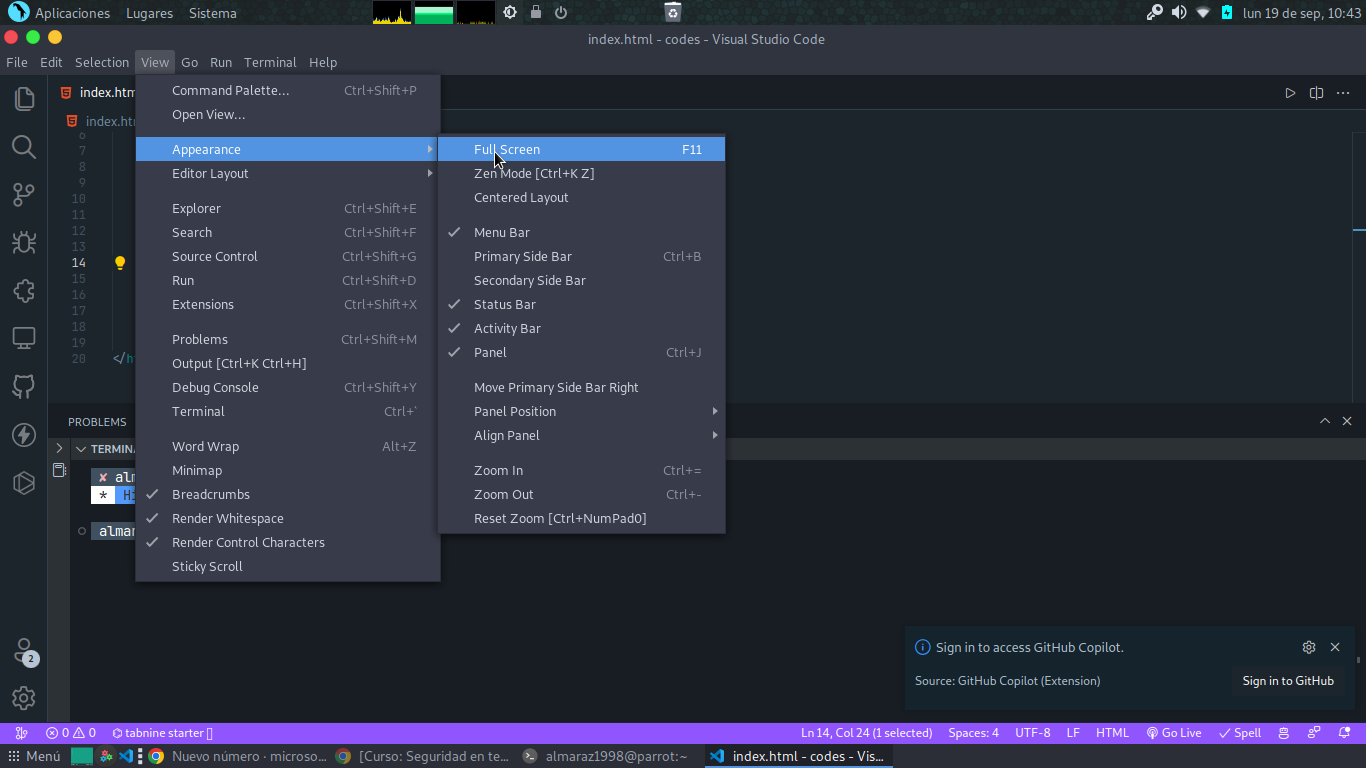Screen dimensions: 1366x768
Task: Uncheck Render Whitespace in the View menu
Action: click(227, 518)
